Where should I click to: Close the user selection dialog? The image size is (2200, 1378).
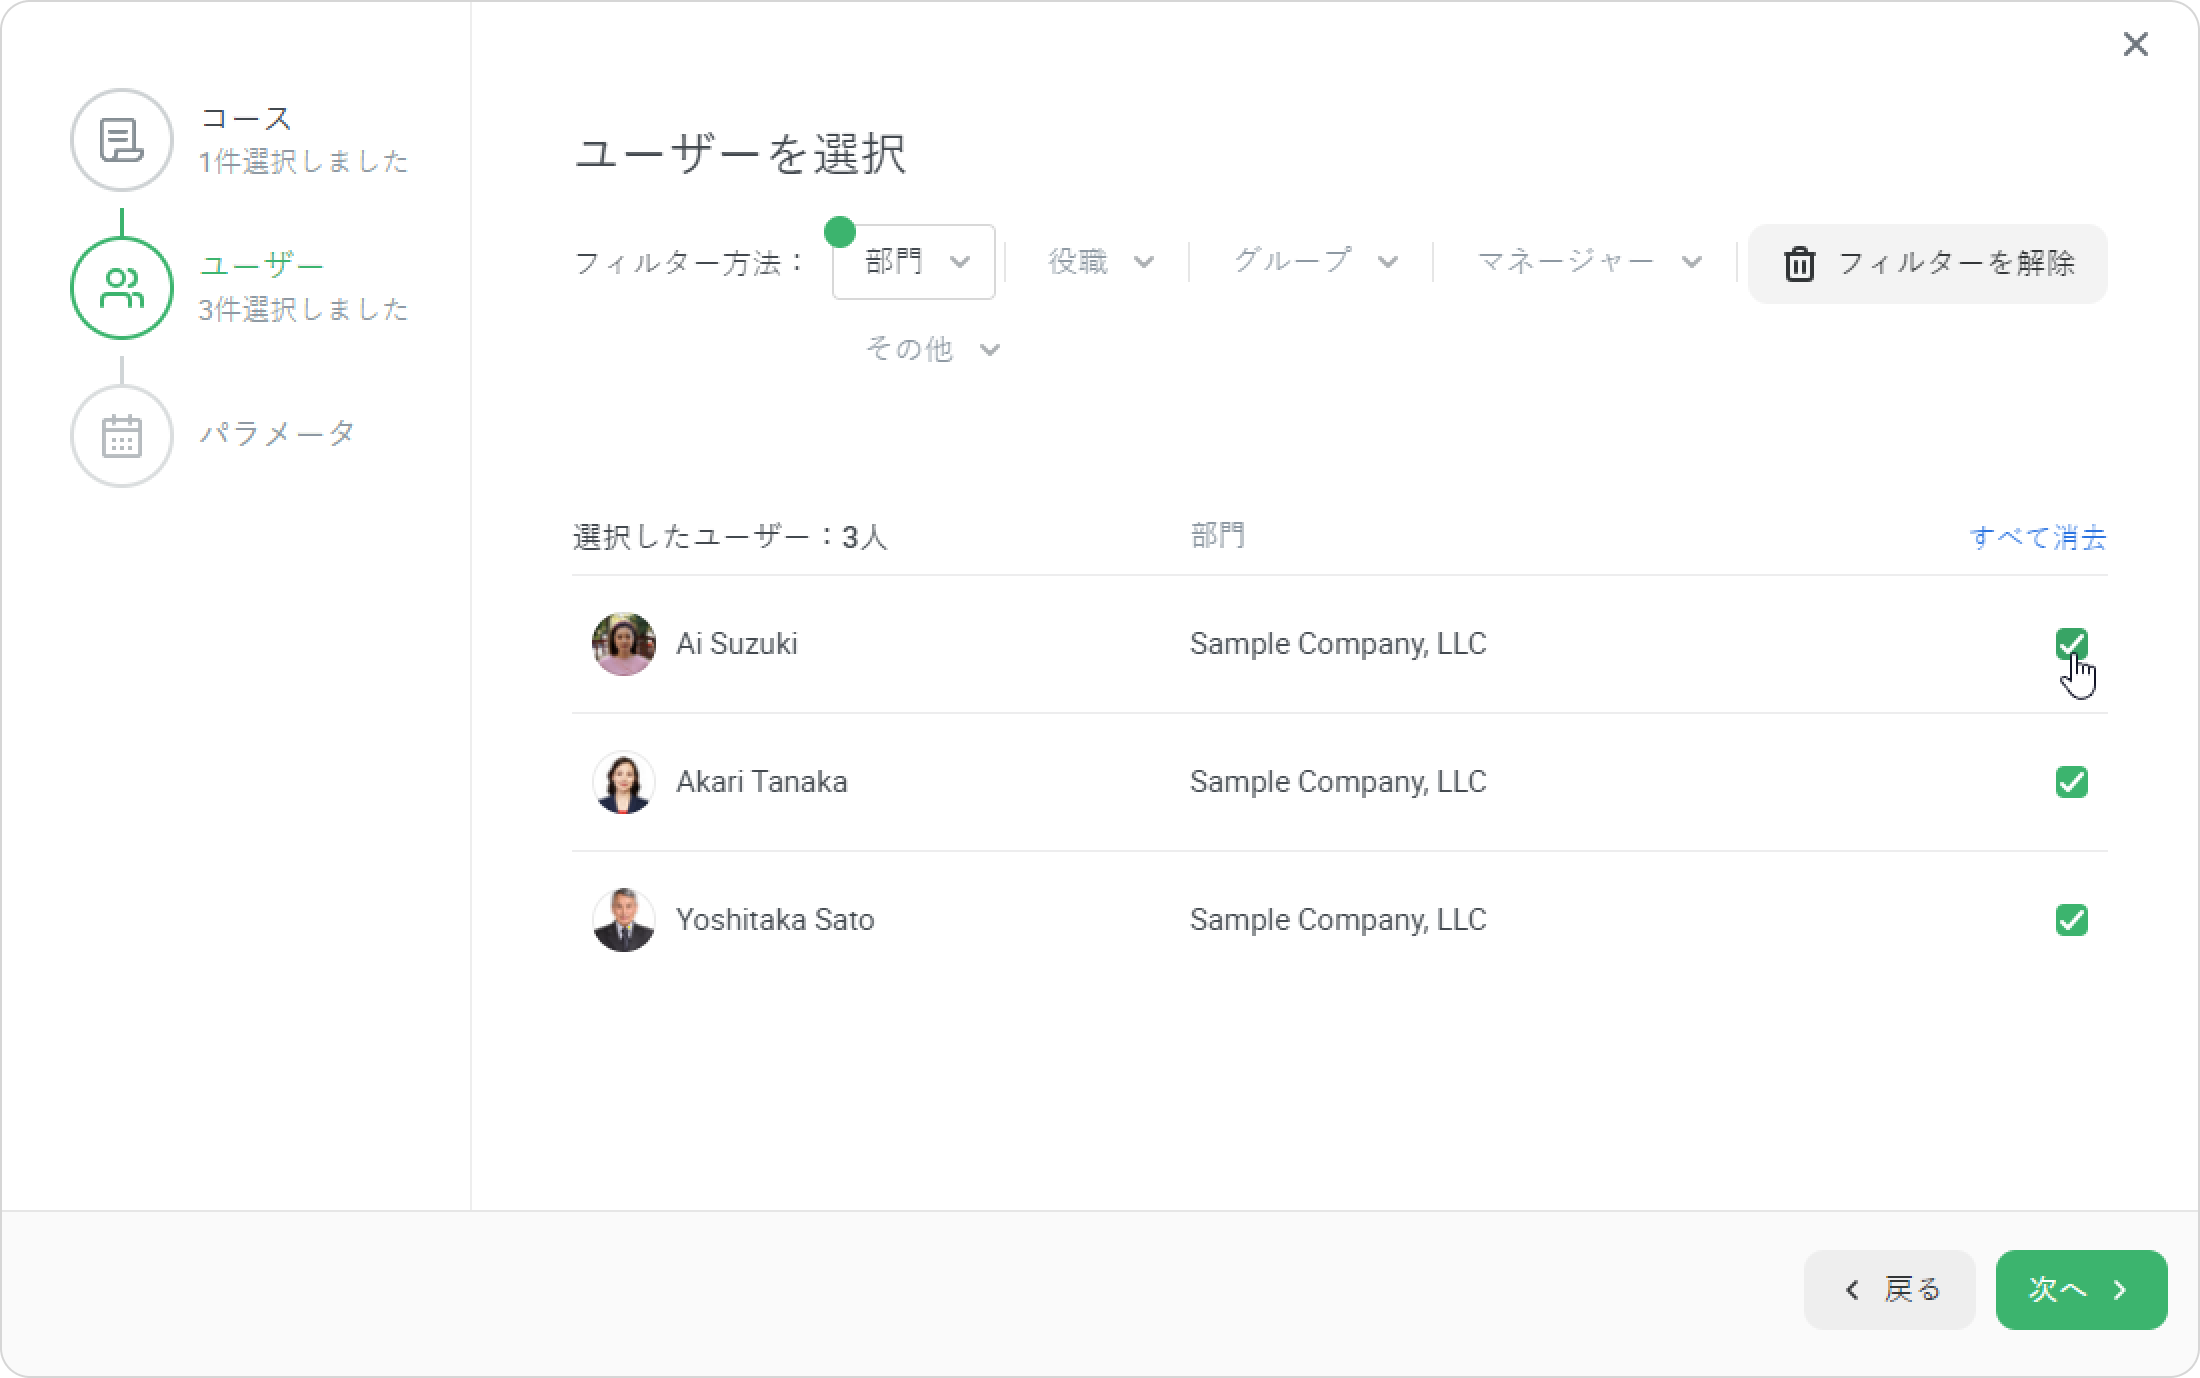tap(2135, 44)
